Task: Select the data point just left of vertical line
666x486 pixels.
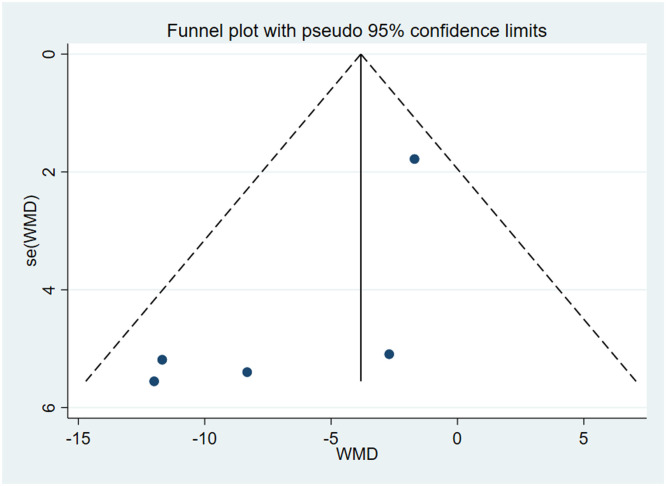Action: tap(389, 354)
